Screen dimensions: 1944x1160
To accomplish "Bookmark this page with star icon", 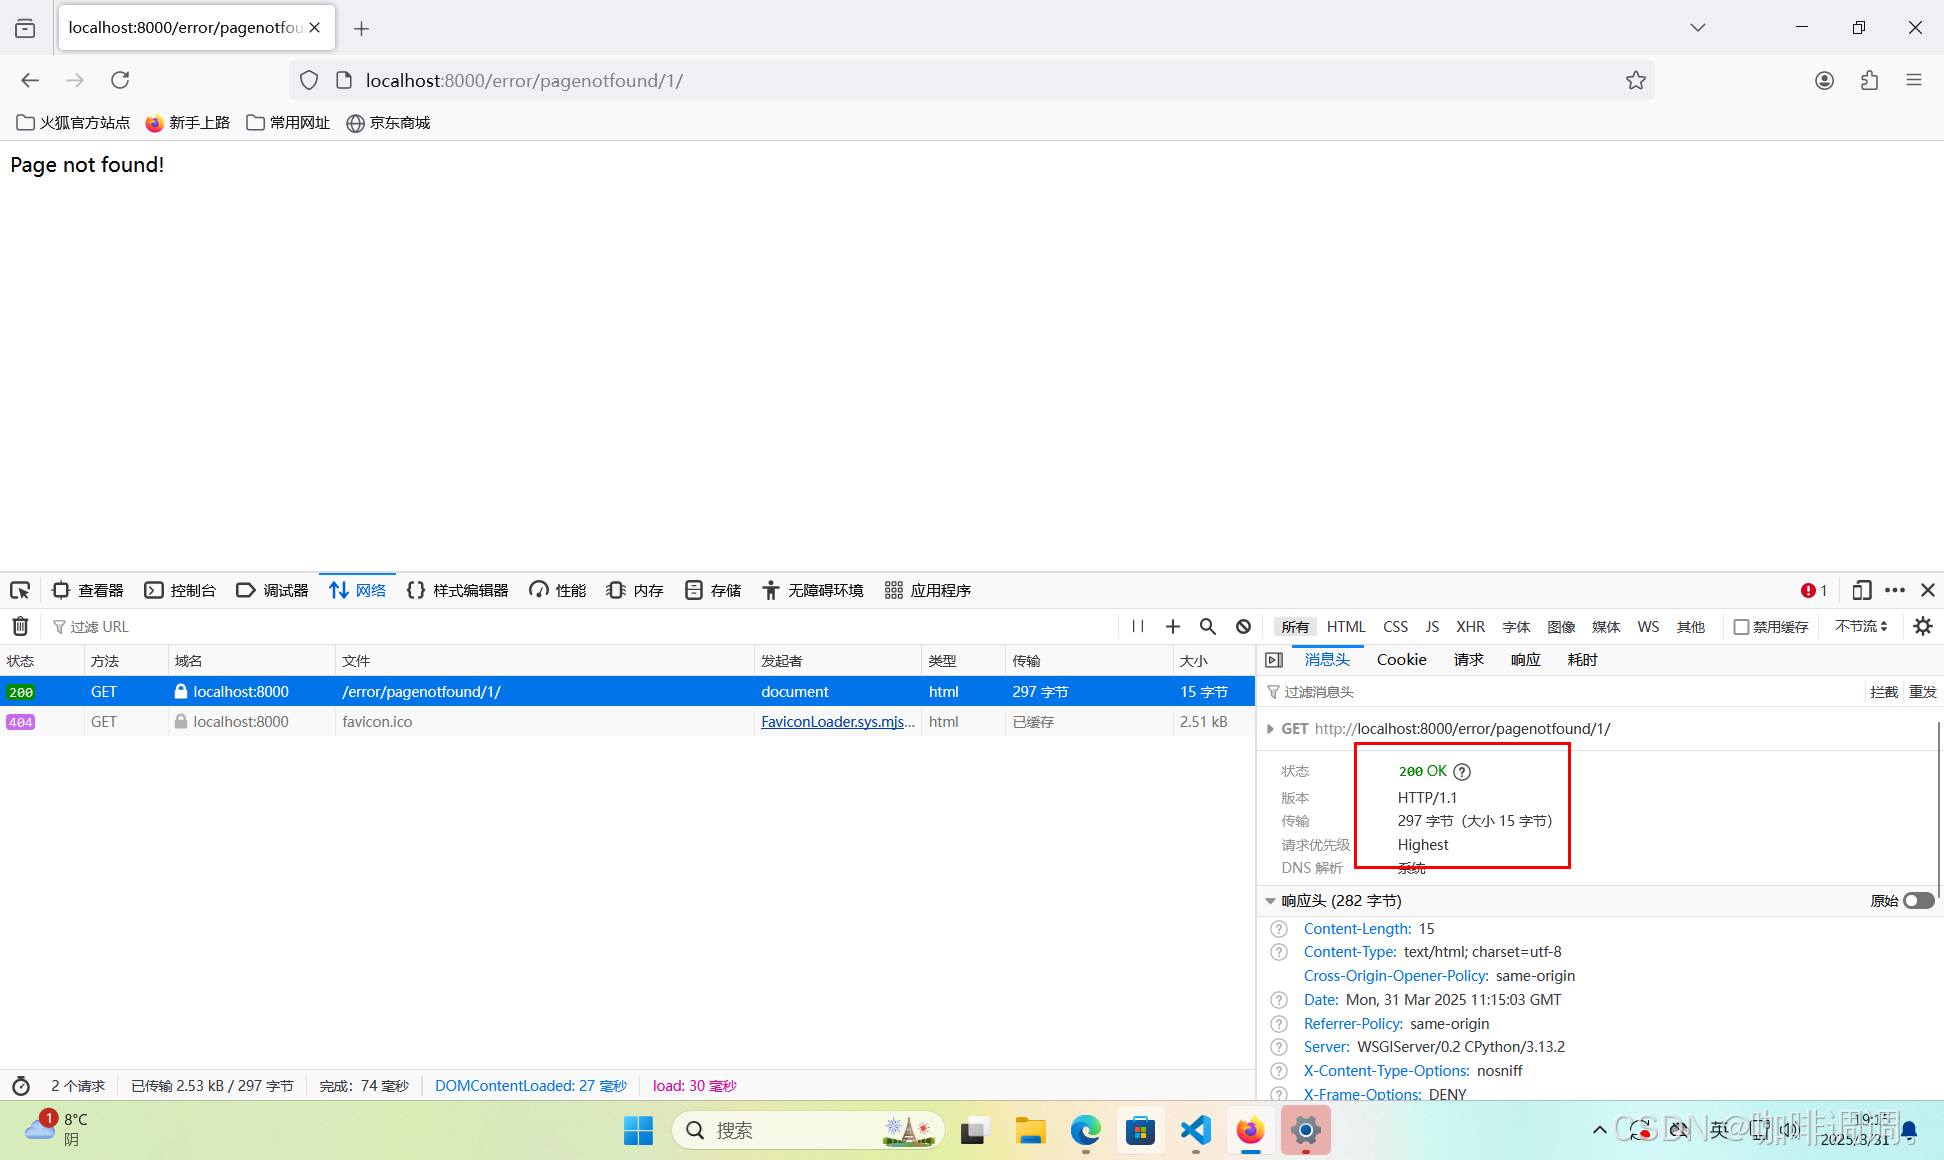I will 1635,80.
